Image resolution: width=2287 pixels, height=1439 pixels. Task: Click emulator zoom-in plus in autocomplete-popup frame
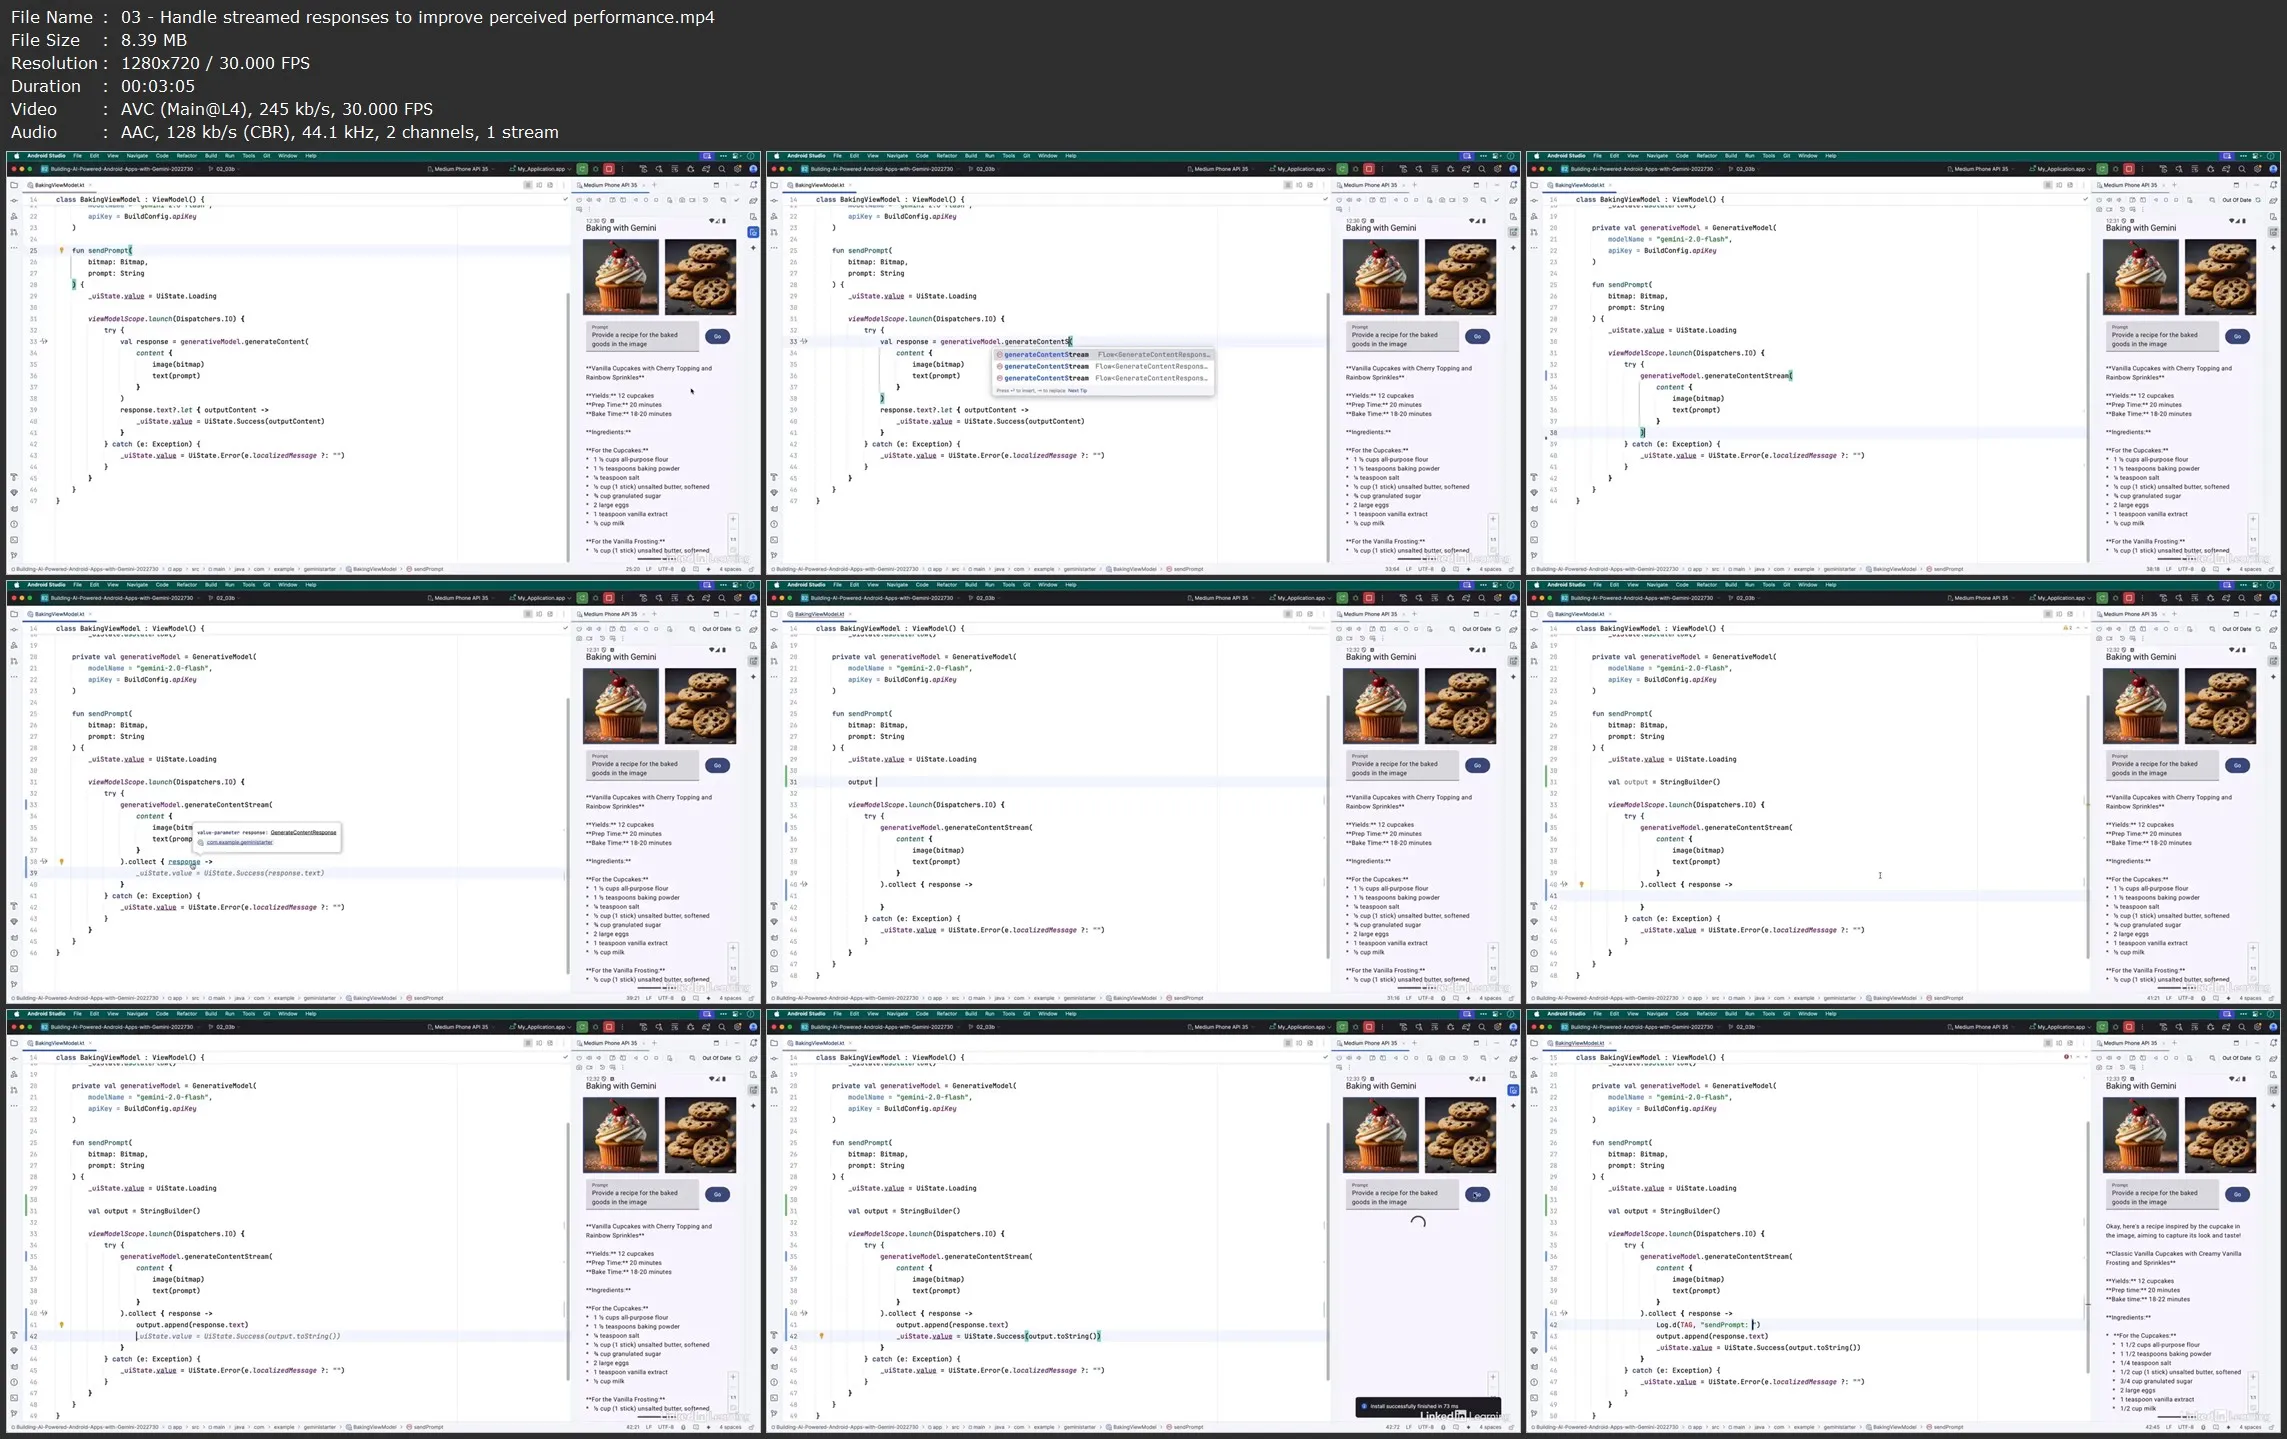tap(1493, 519)
